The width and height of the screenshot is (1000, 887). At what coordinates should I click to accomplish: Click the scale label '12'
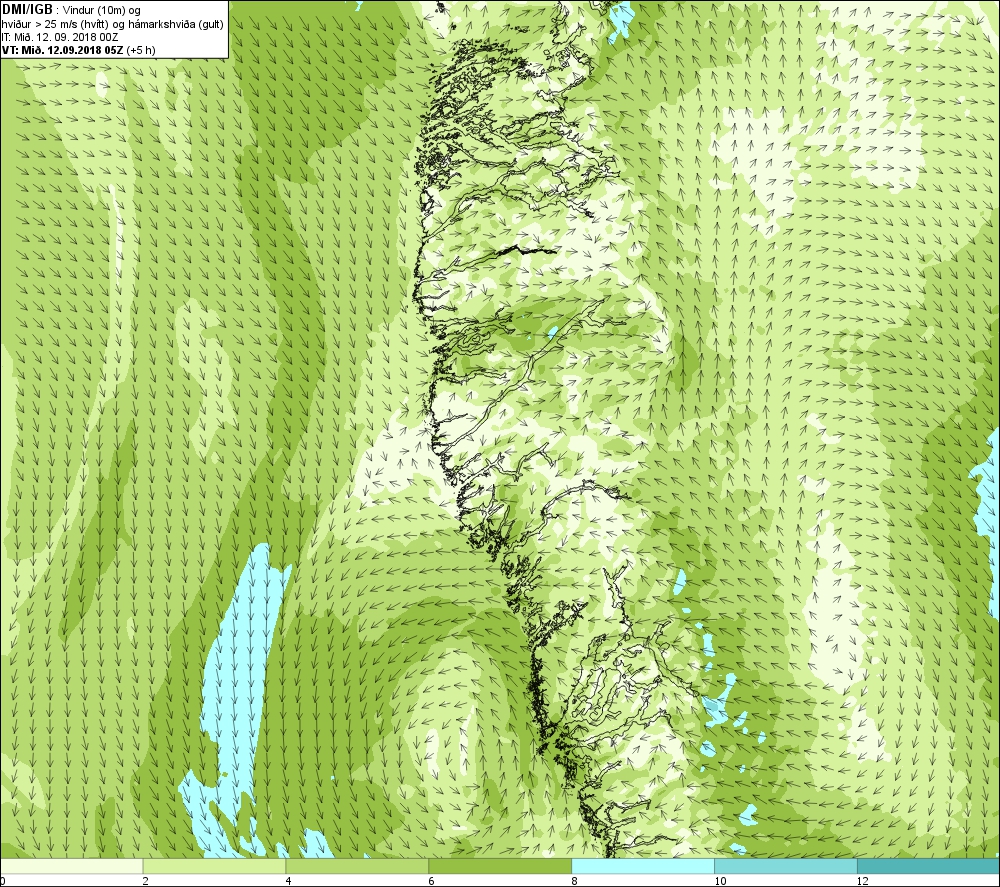click(x=862, y=881)
